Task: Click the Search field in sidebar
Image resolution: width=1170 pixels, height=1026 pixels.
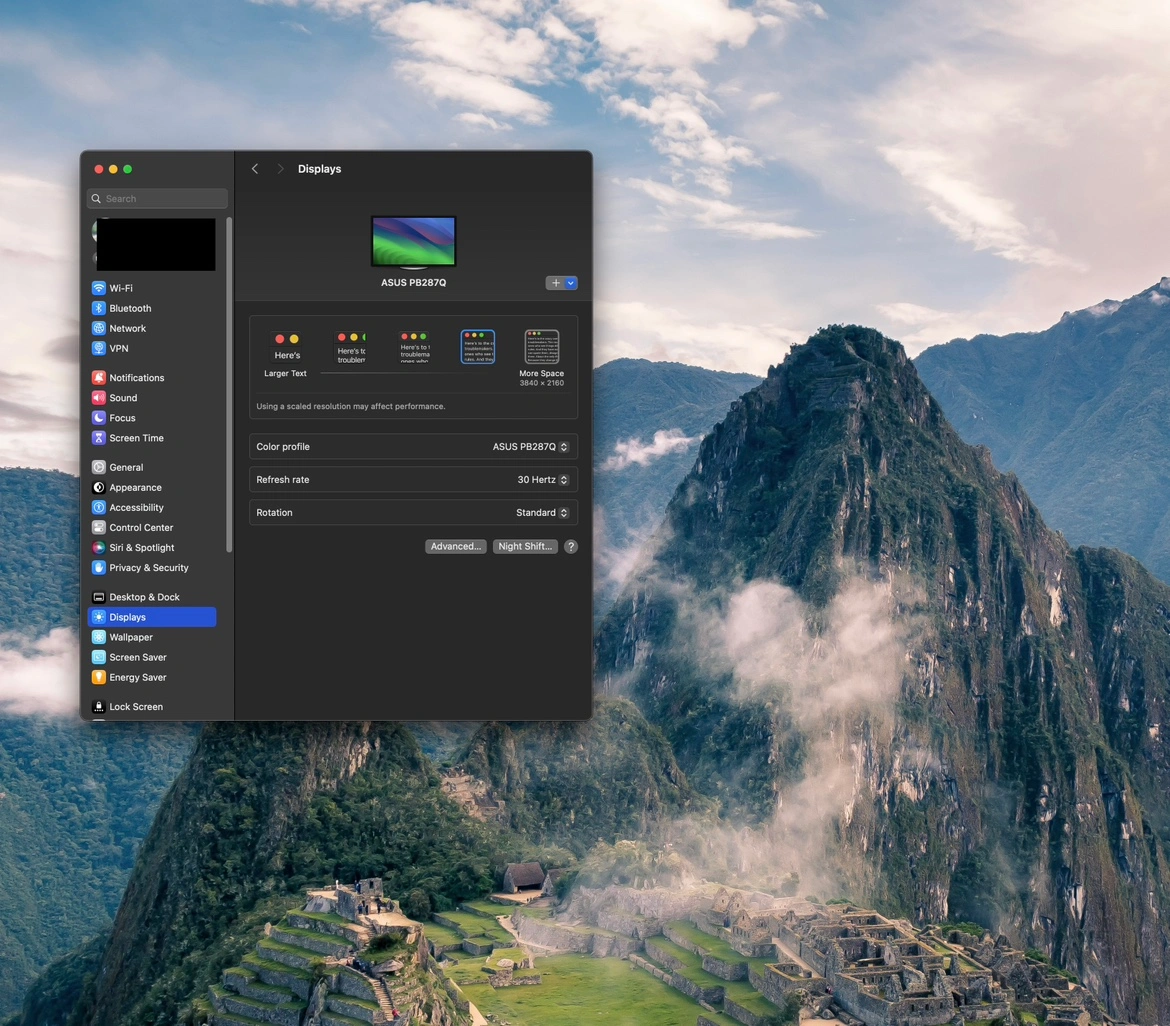Action: (158, 199)
